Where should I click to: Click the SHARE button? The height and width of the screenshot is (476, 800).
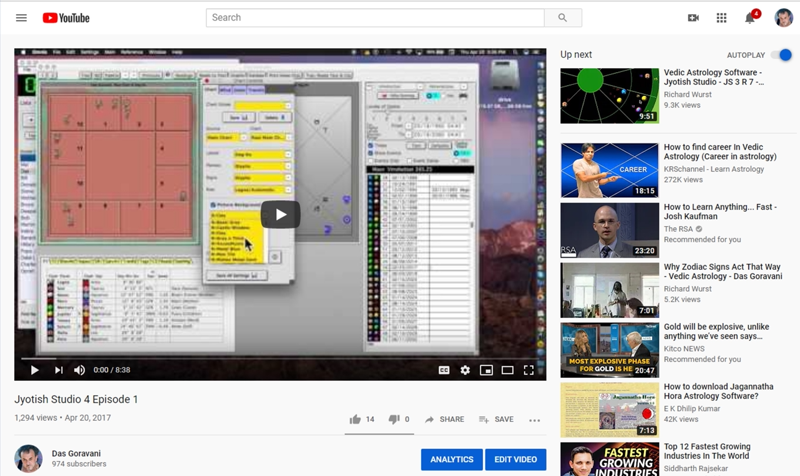[445, 420]
